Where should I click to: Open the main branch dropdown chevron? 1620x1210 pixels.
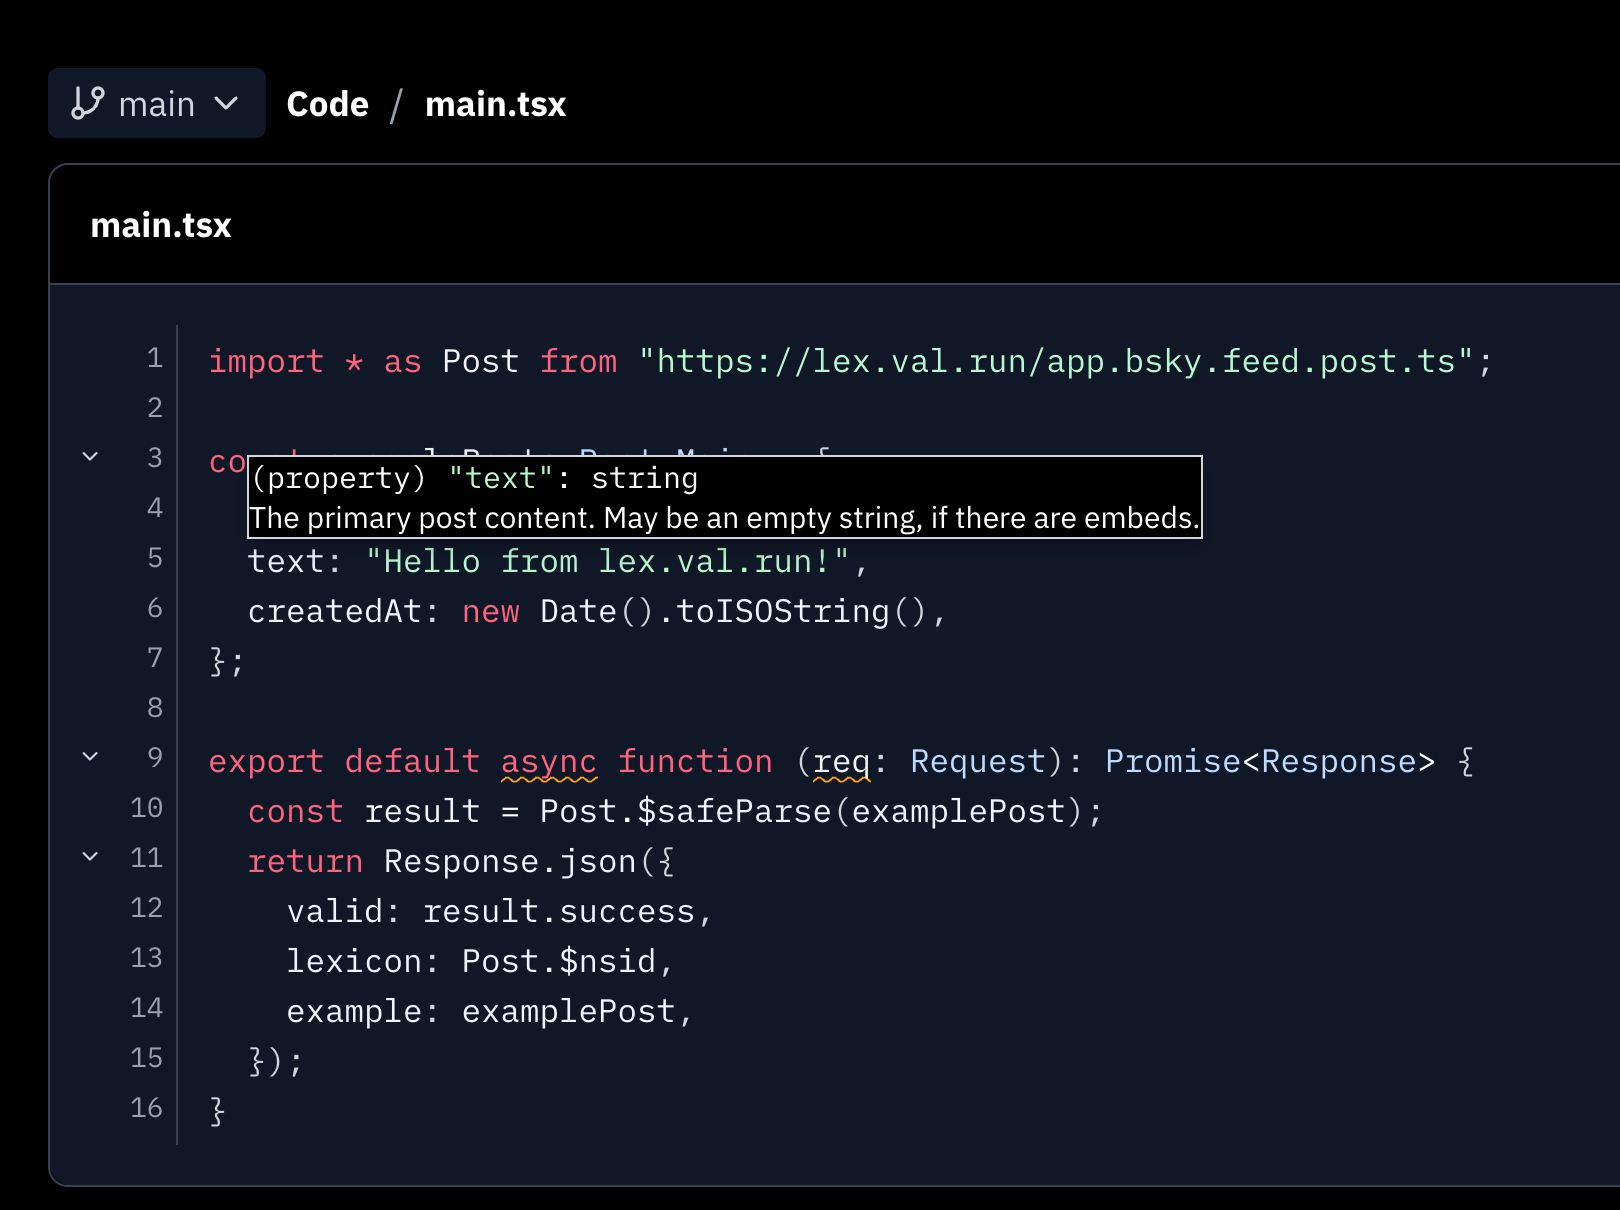coord(227,103)
